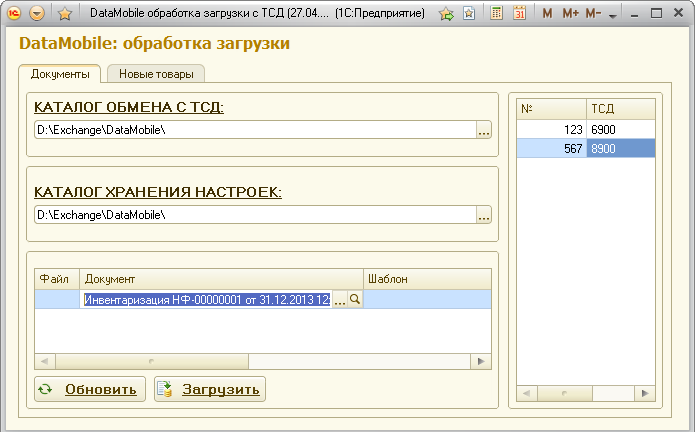Switch to the Документы tab
695x433 pixels.
(x=60, y=74)
